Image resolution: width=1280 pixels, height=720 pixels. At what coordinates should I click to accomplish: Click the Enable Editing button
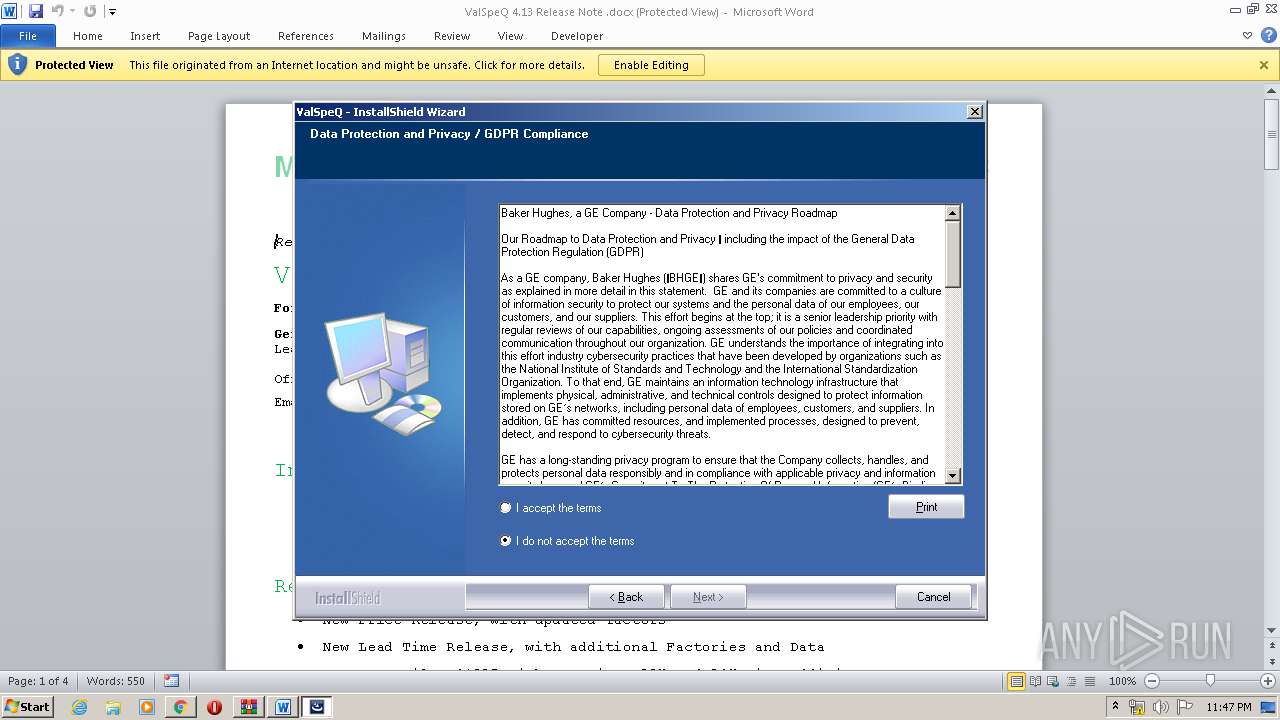[651, 65]
